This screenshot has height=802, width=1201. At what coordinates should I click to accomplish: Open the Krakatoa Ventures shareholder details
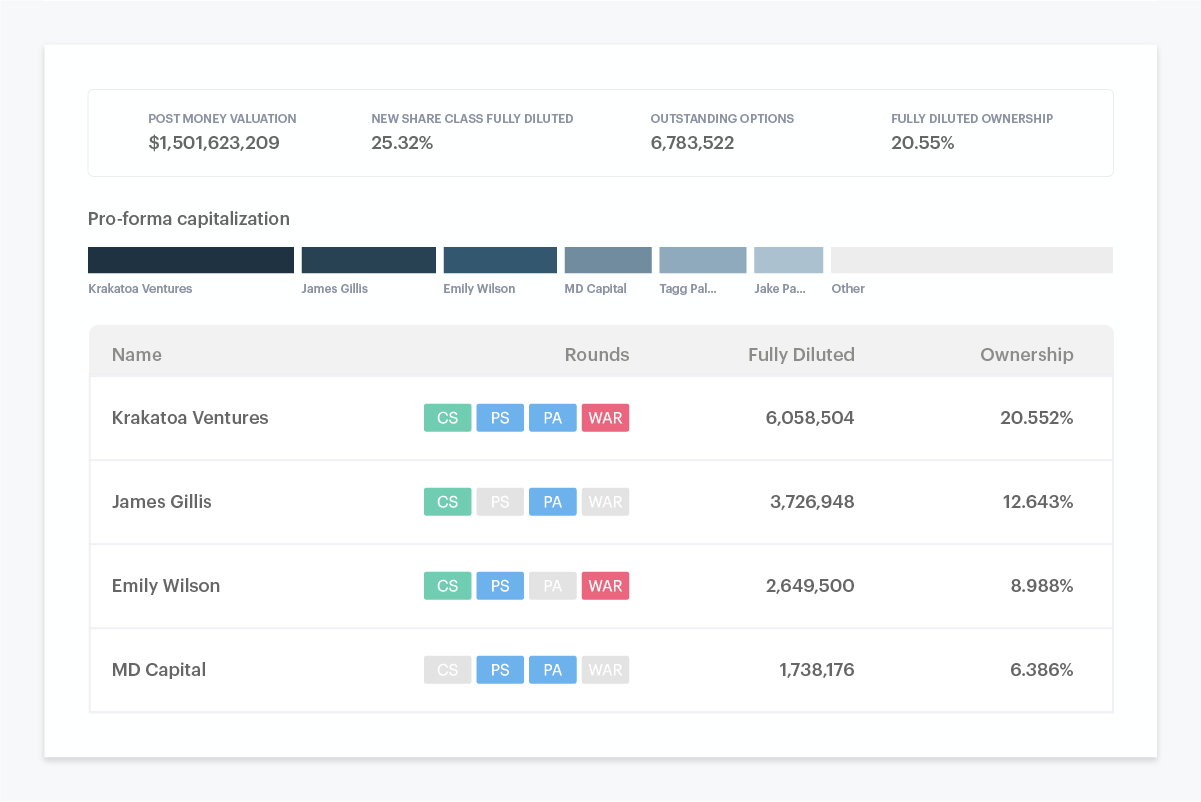pyautogui.click(x=190, y=418)
